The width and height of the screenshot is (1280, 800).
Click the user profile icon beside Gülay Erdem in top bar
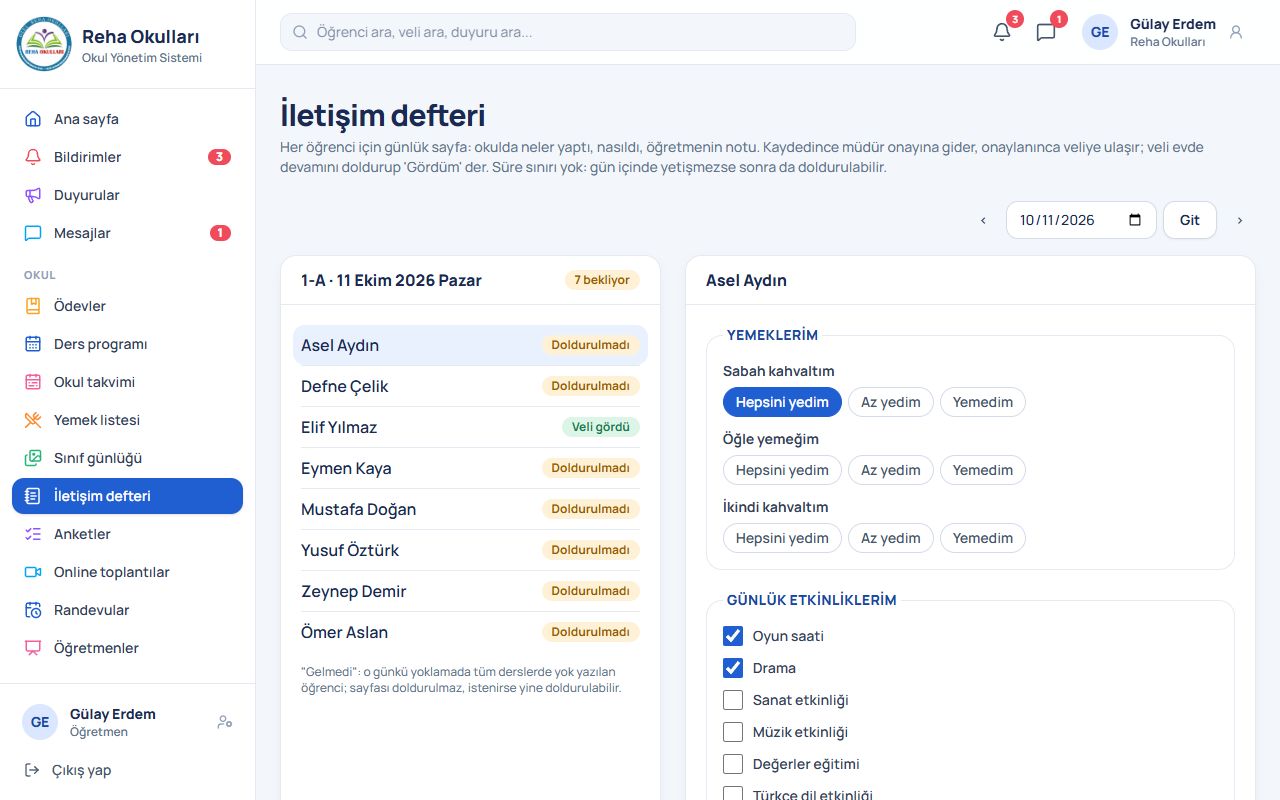(x=1236, y=32)
